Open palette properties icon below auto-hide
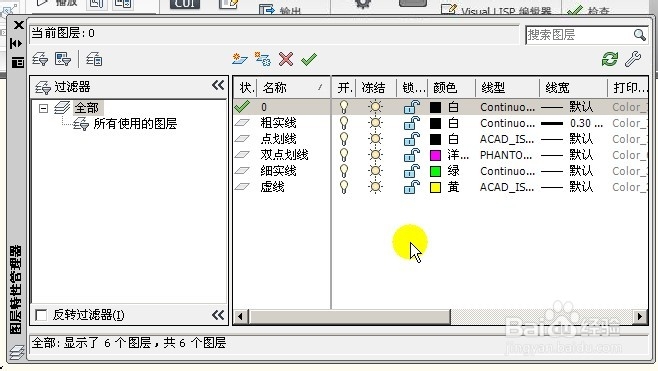Viewport: 658px width, 371px height. [x=18, y=63]
